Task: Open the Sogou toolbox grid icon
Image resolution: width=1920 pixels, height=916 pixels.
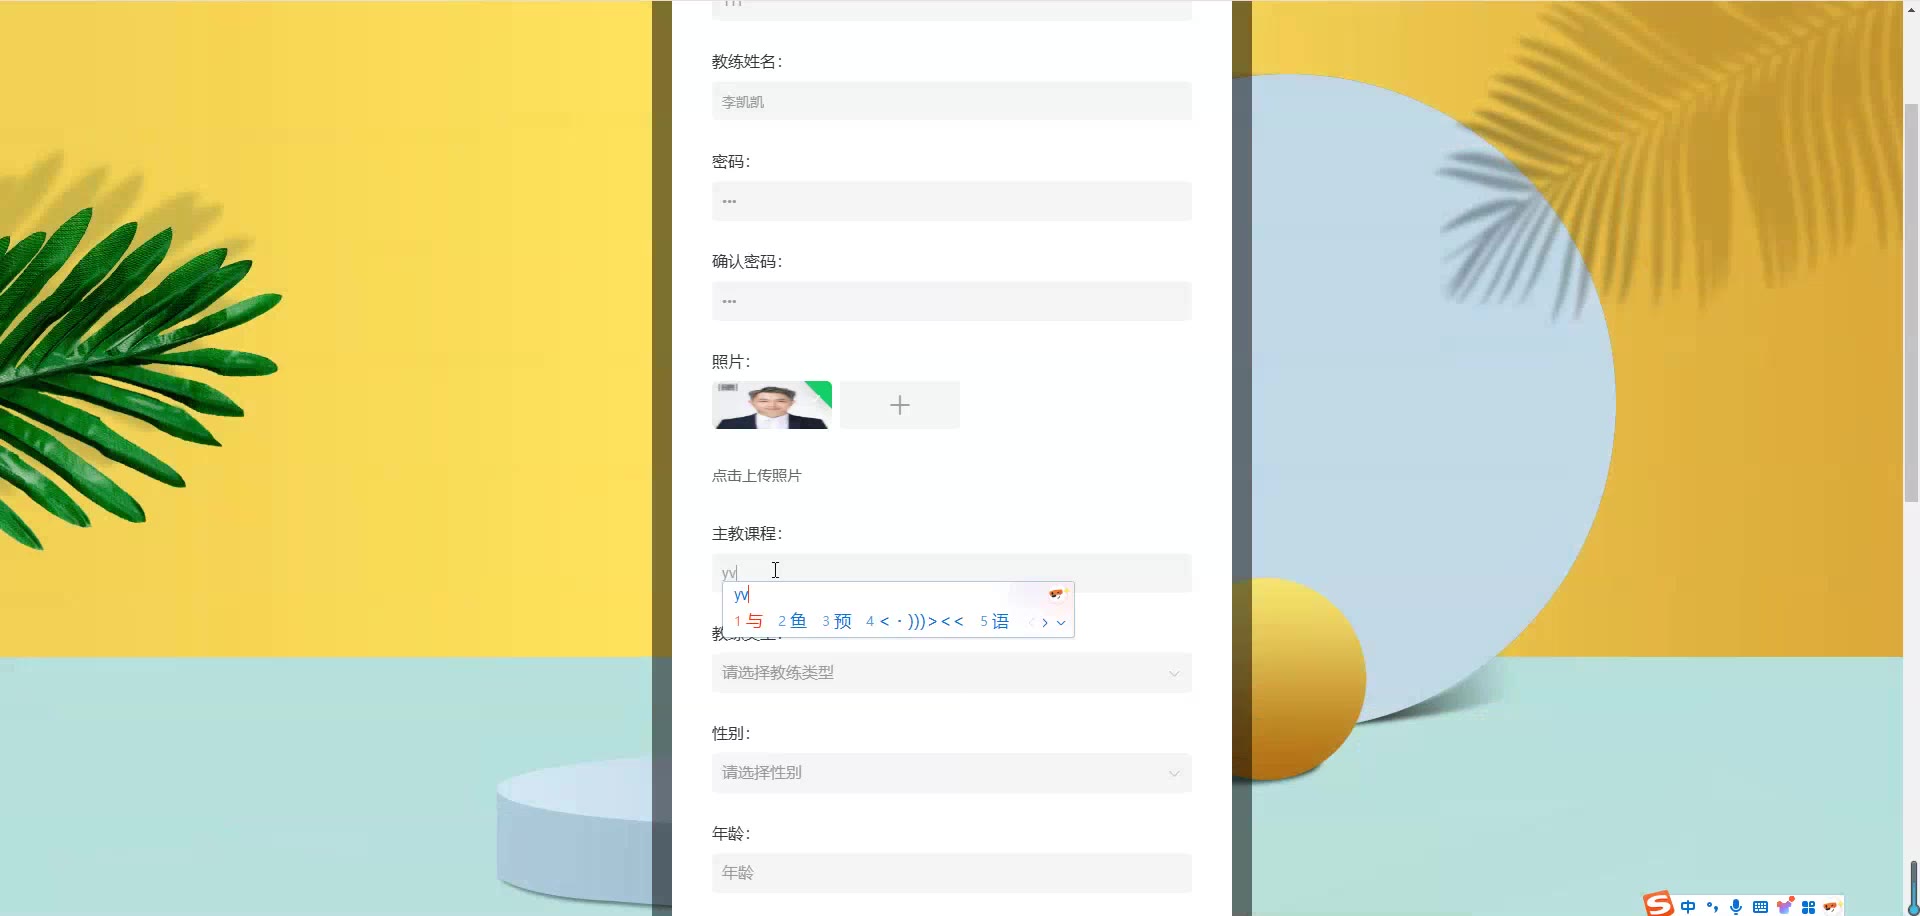Action: click(x=1808, y=907)
